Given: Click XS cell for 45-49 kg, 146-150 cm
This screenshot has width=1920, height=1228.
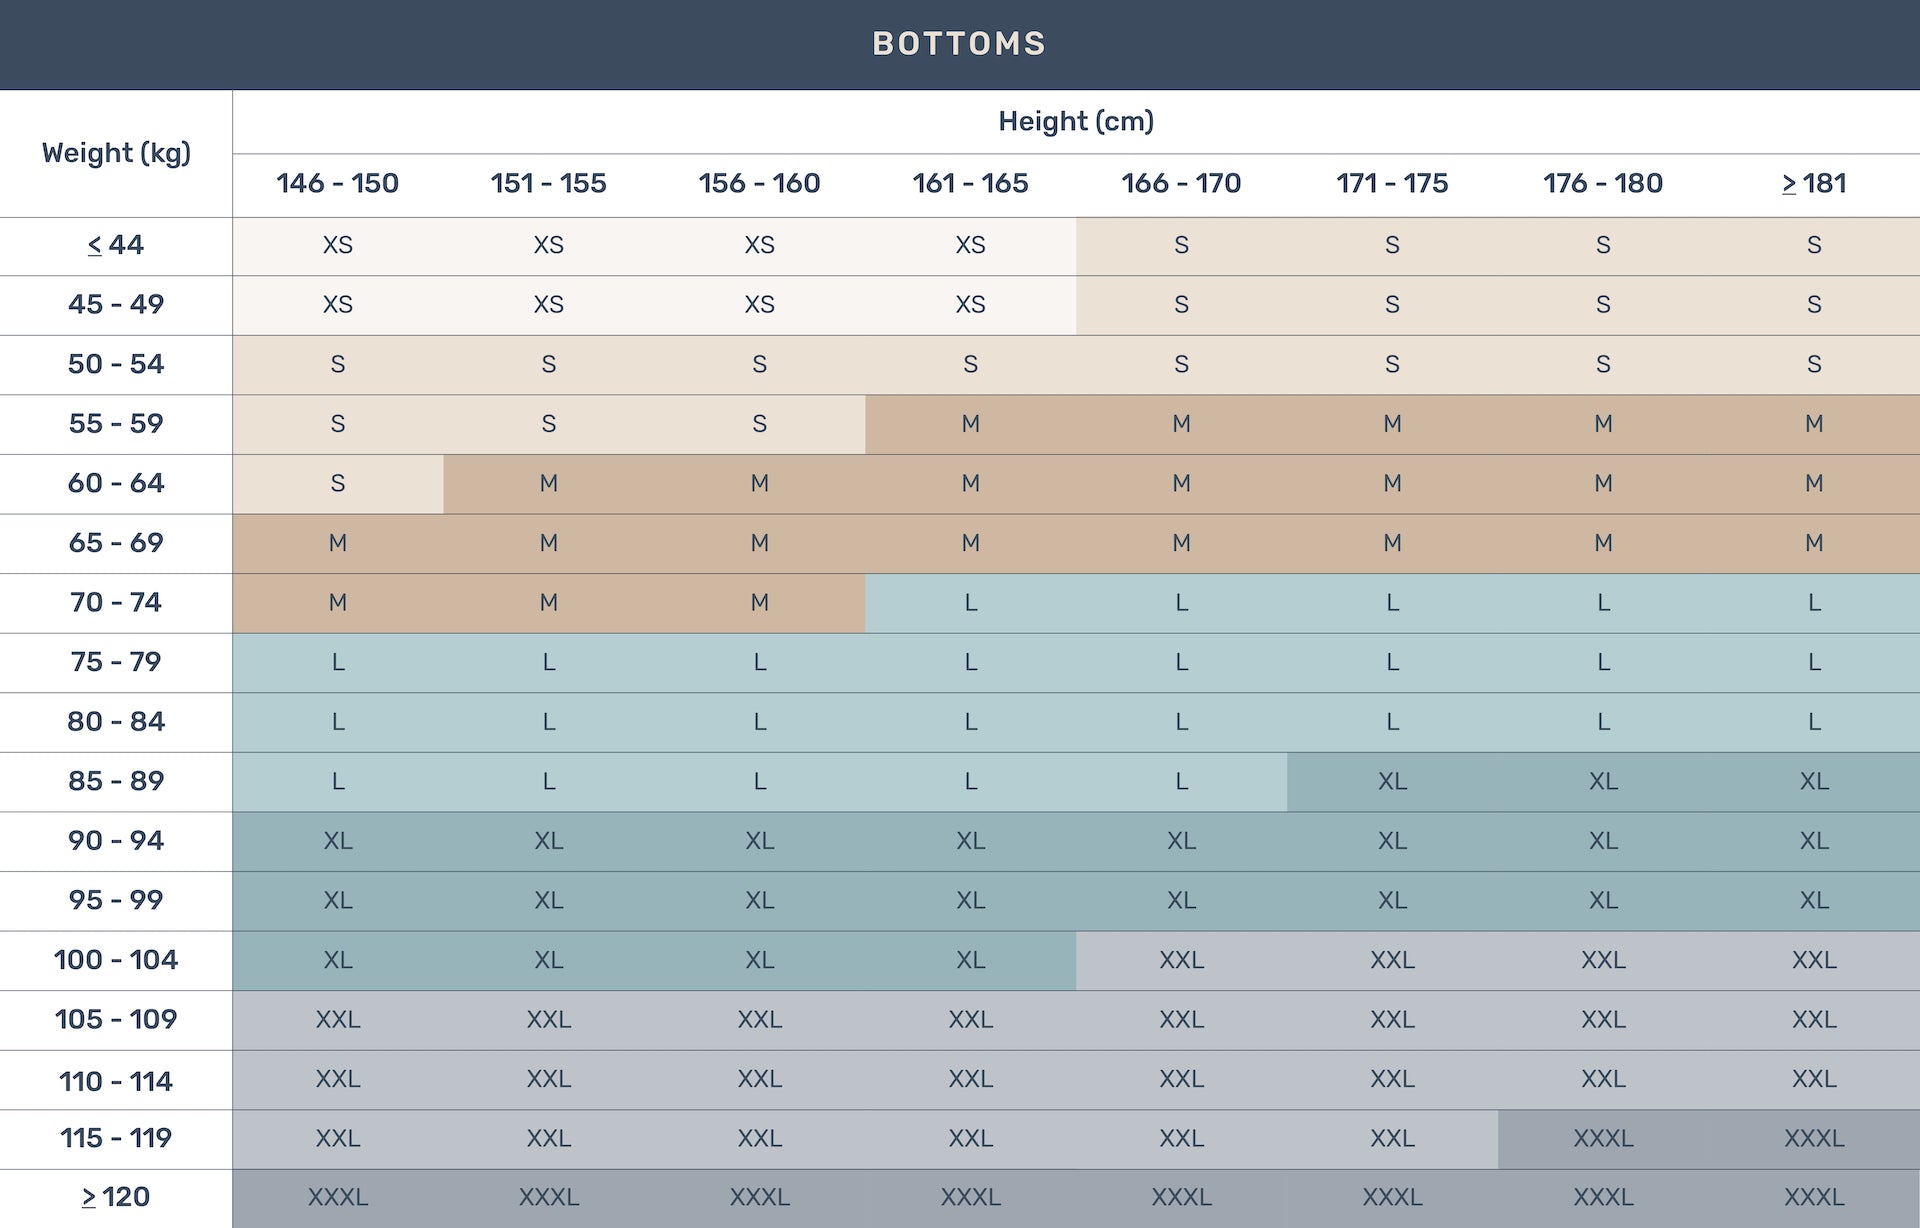Looking at the screenshot, I should 338,305.
